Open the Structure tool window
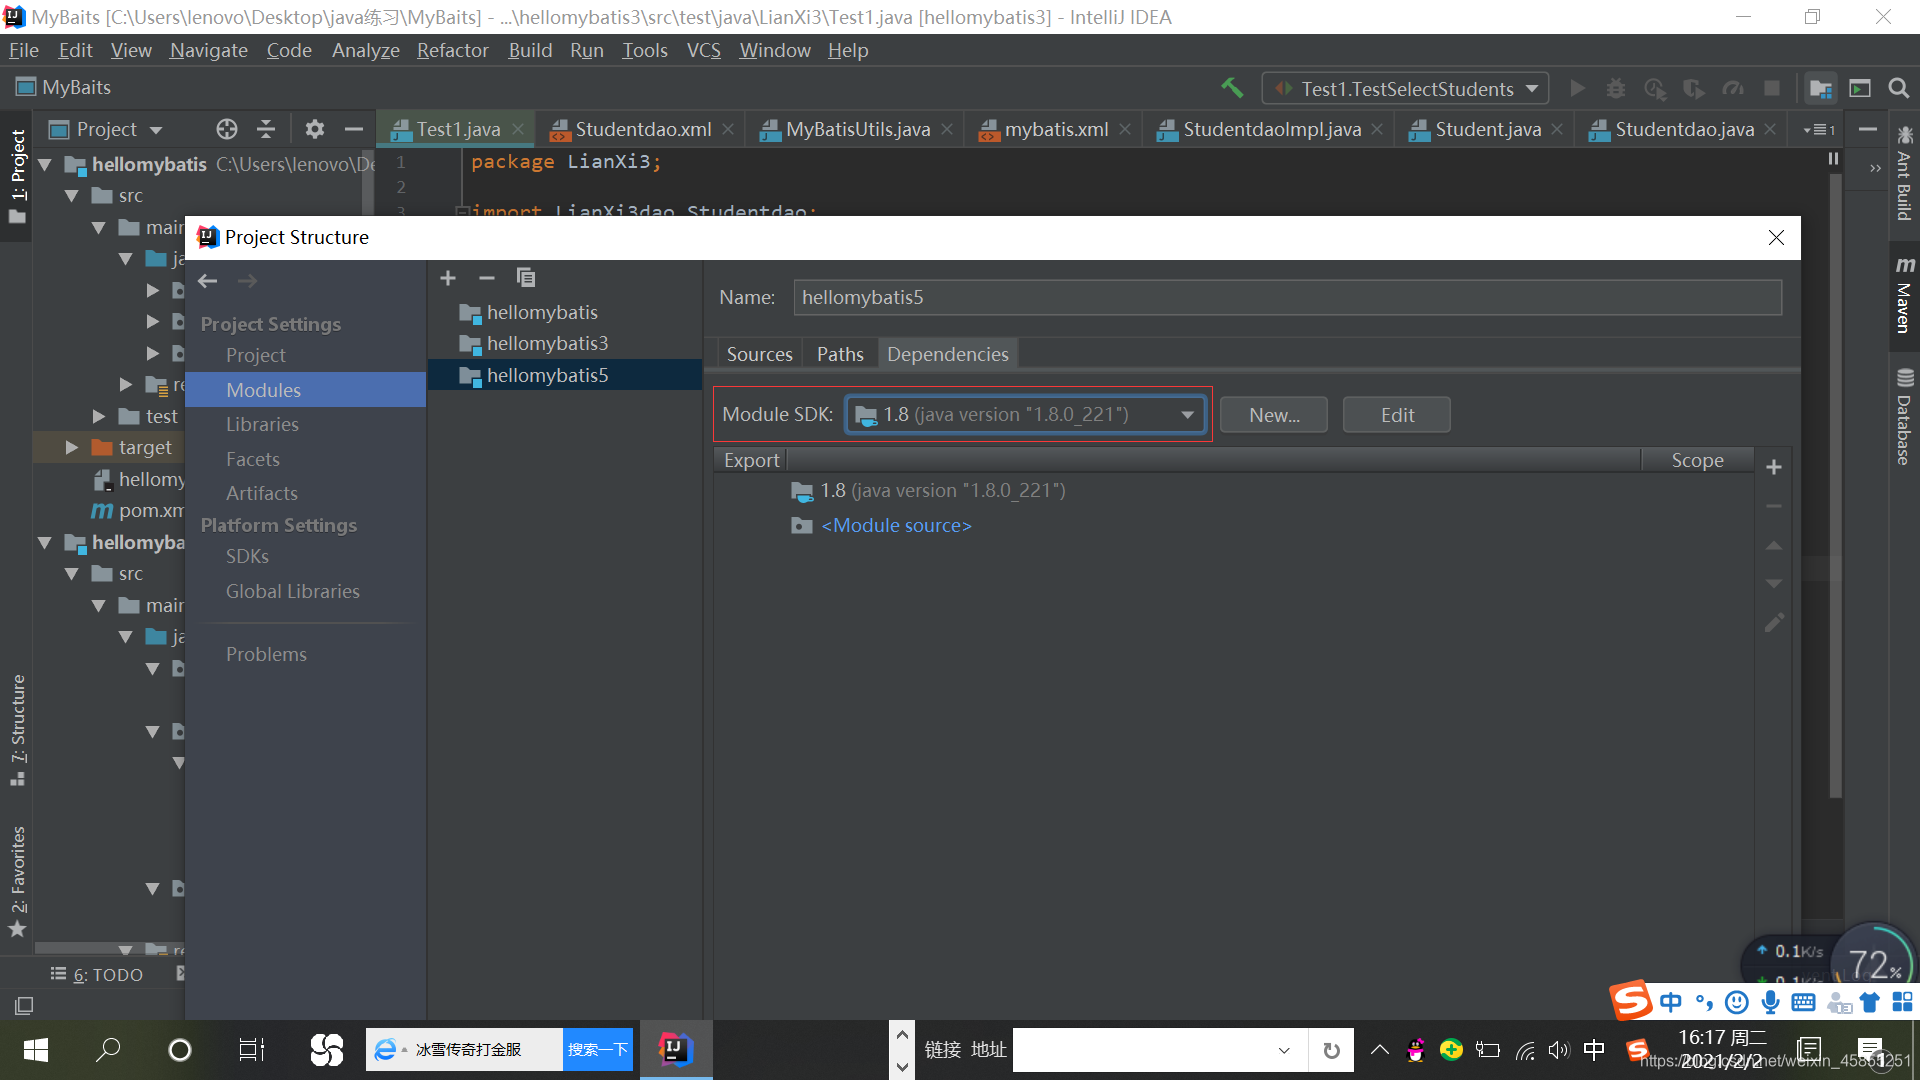1920x1080 pixels. coord(18,730)
